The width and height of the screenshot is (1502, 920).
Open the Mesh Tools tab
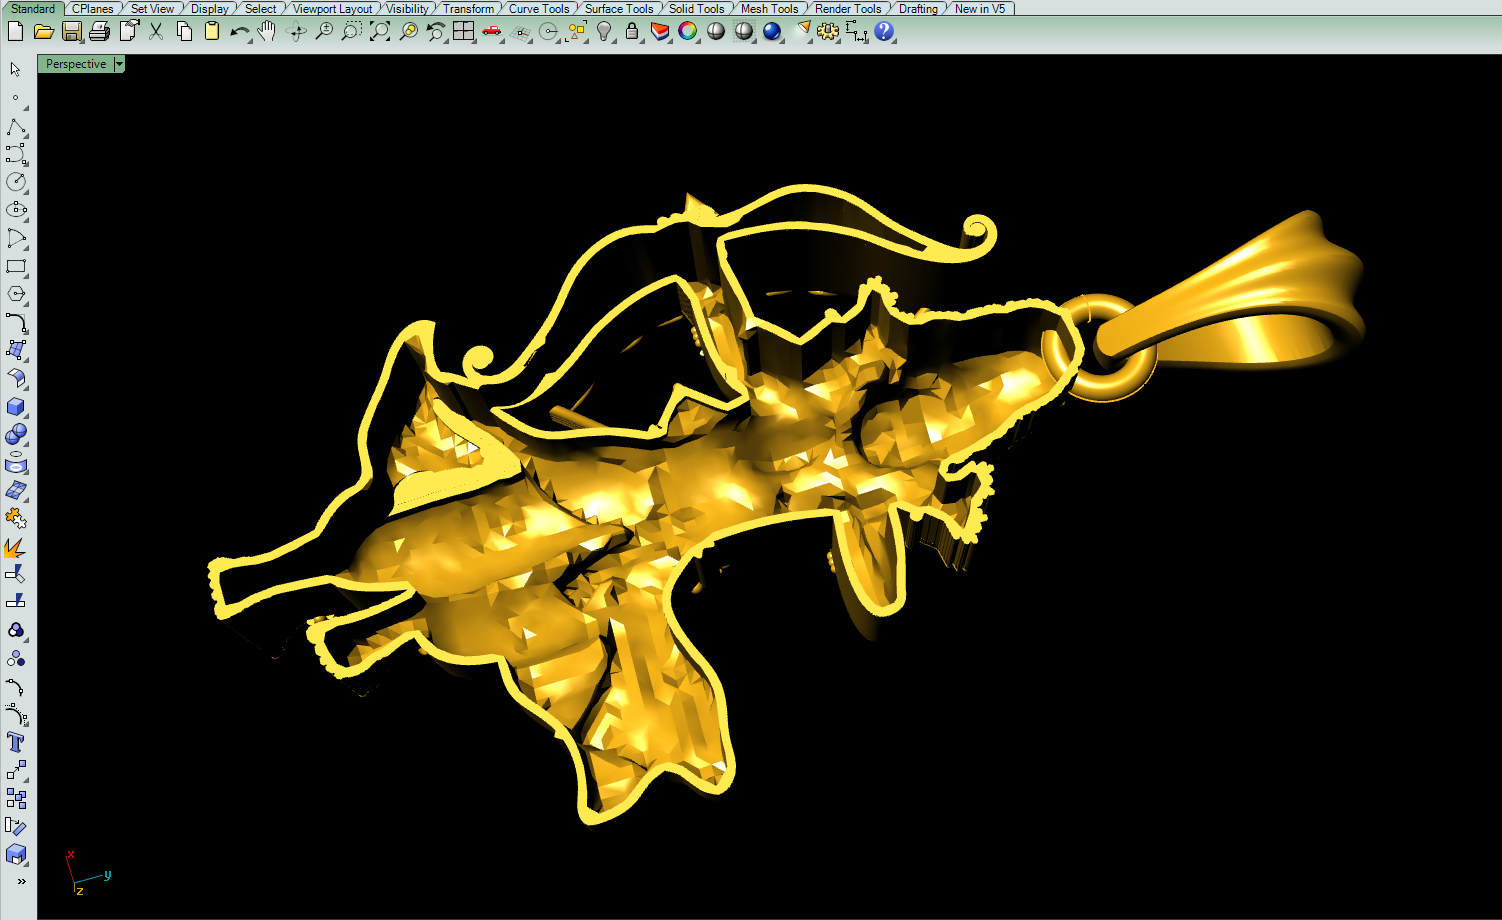pos(769,9)
